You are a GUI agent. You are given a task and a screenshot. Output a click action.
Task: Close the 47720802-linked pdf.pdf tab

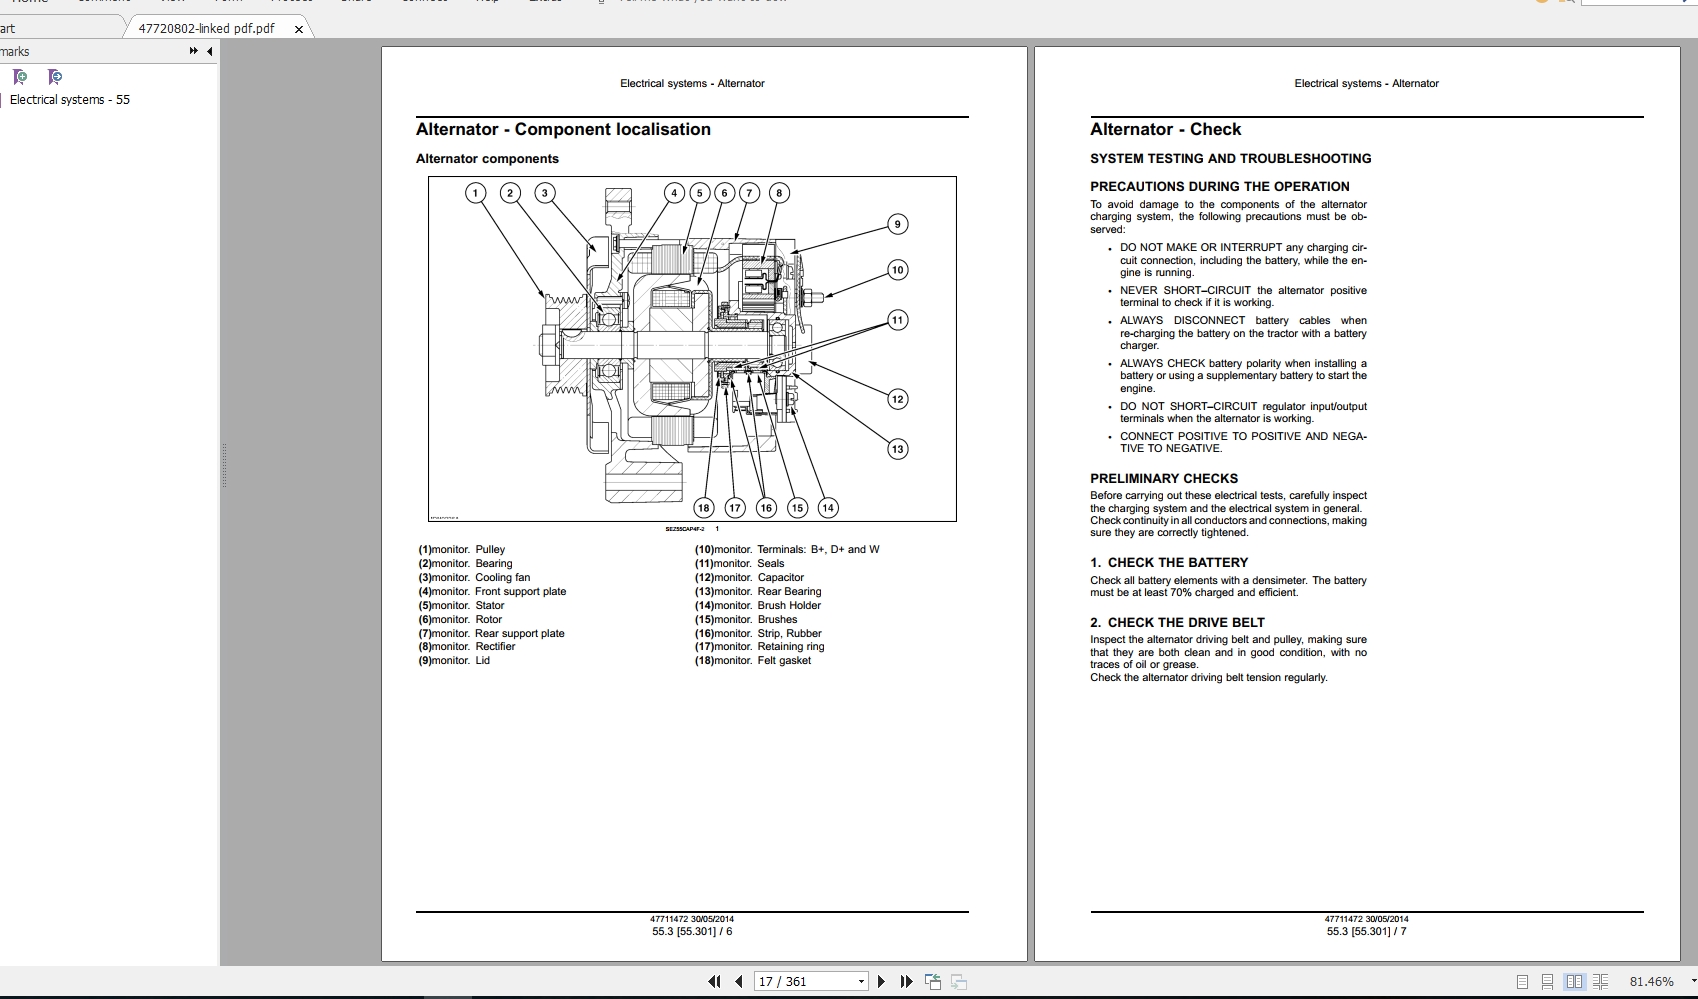[x=298, y=29]
